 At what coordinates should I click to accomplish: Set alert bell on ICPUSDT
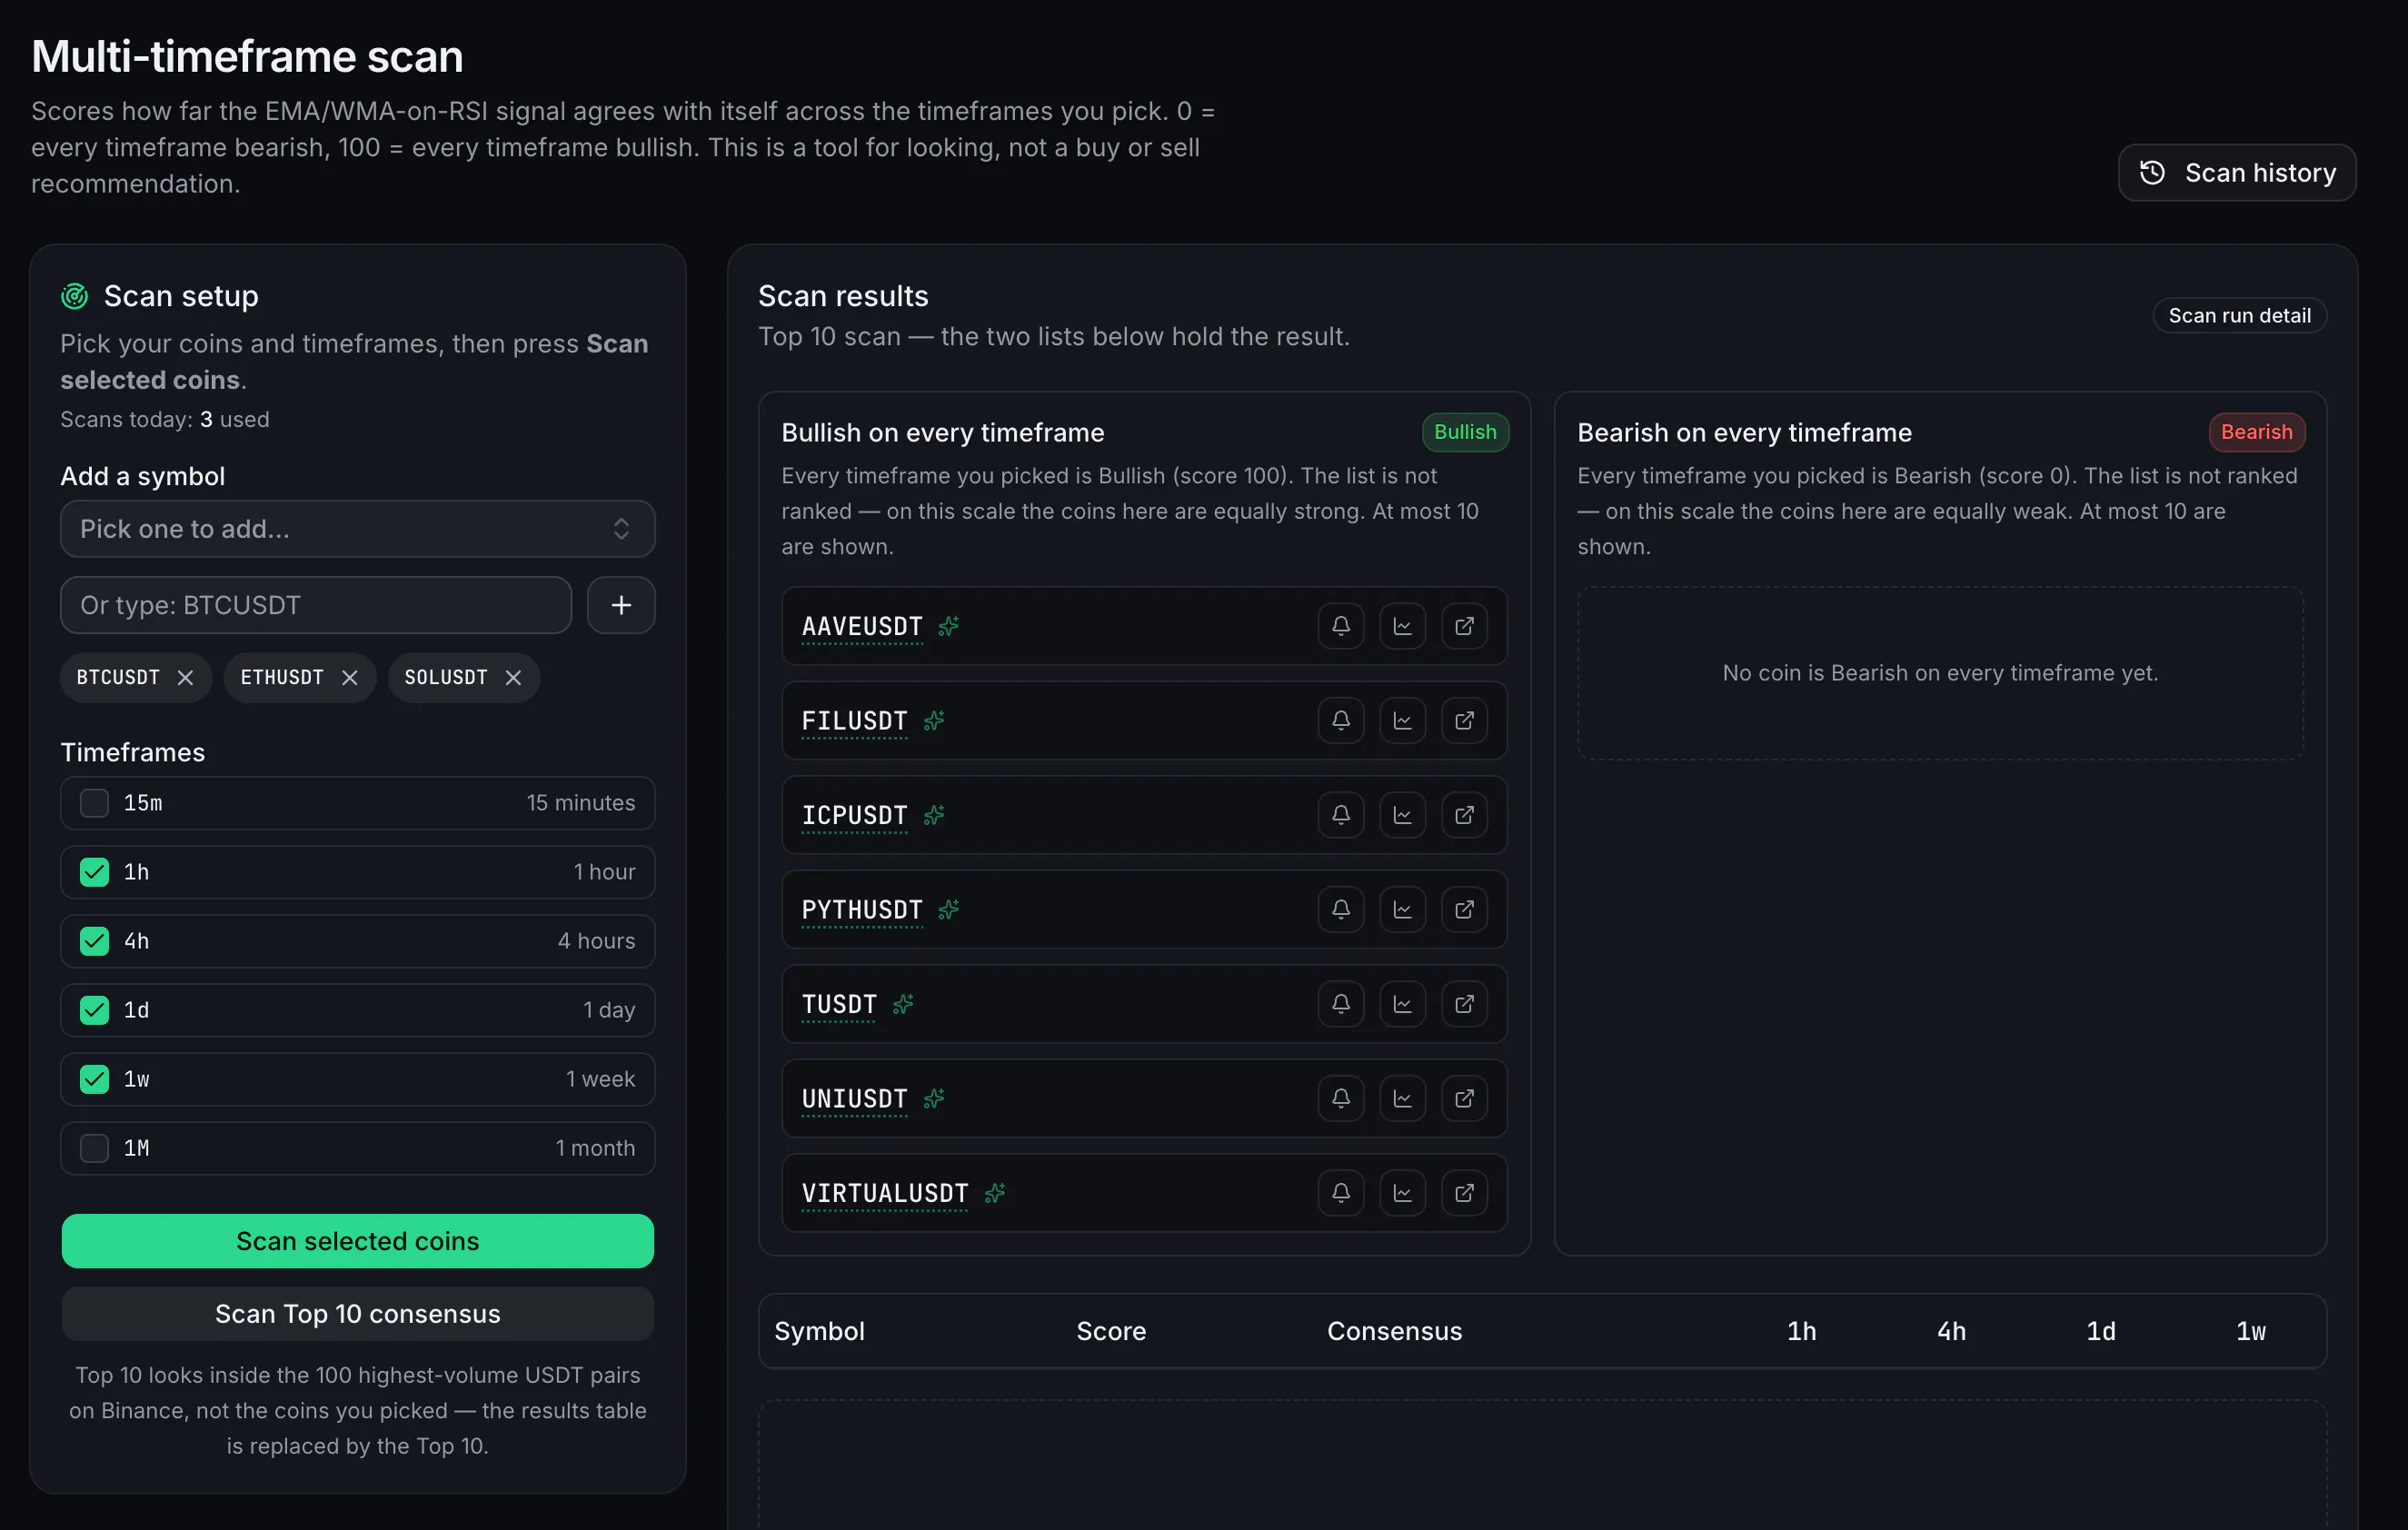coord(1340,815)
